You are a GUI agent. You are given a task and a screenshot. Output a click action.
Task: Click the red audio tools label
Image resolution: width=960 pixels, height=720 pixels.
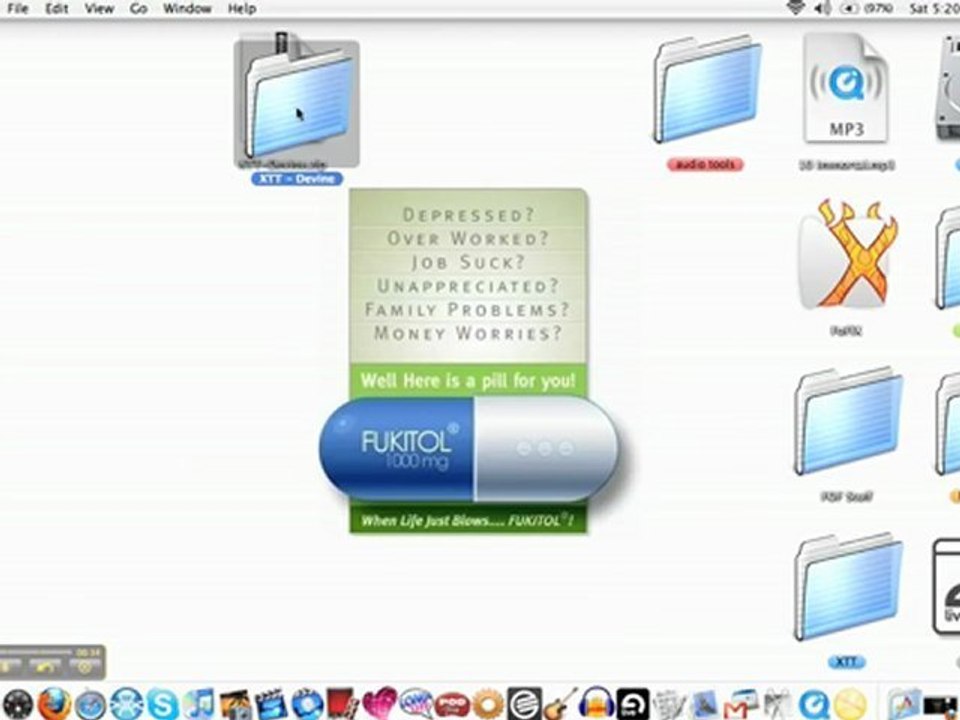tap(706, 164)
